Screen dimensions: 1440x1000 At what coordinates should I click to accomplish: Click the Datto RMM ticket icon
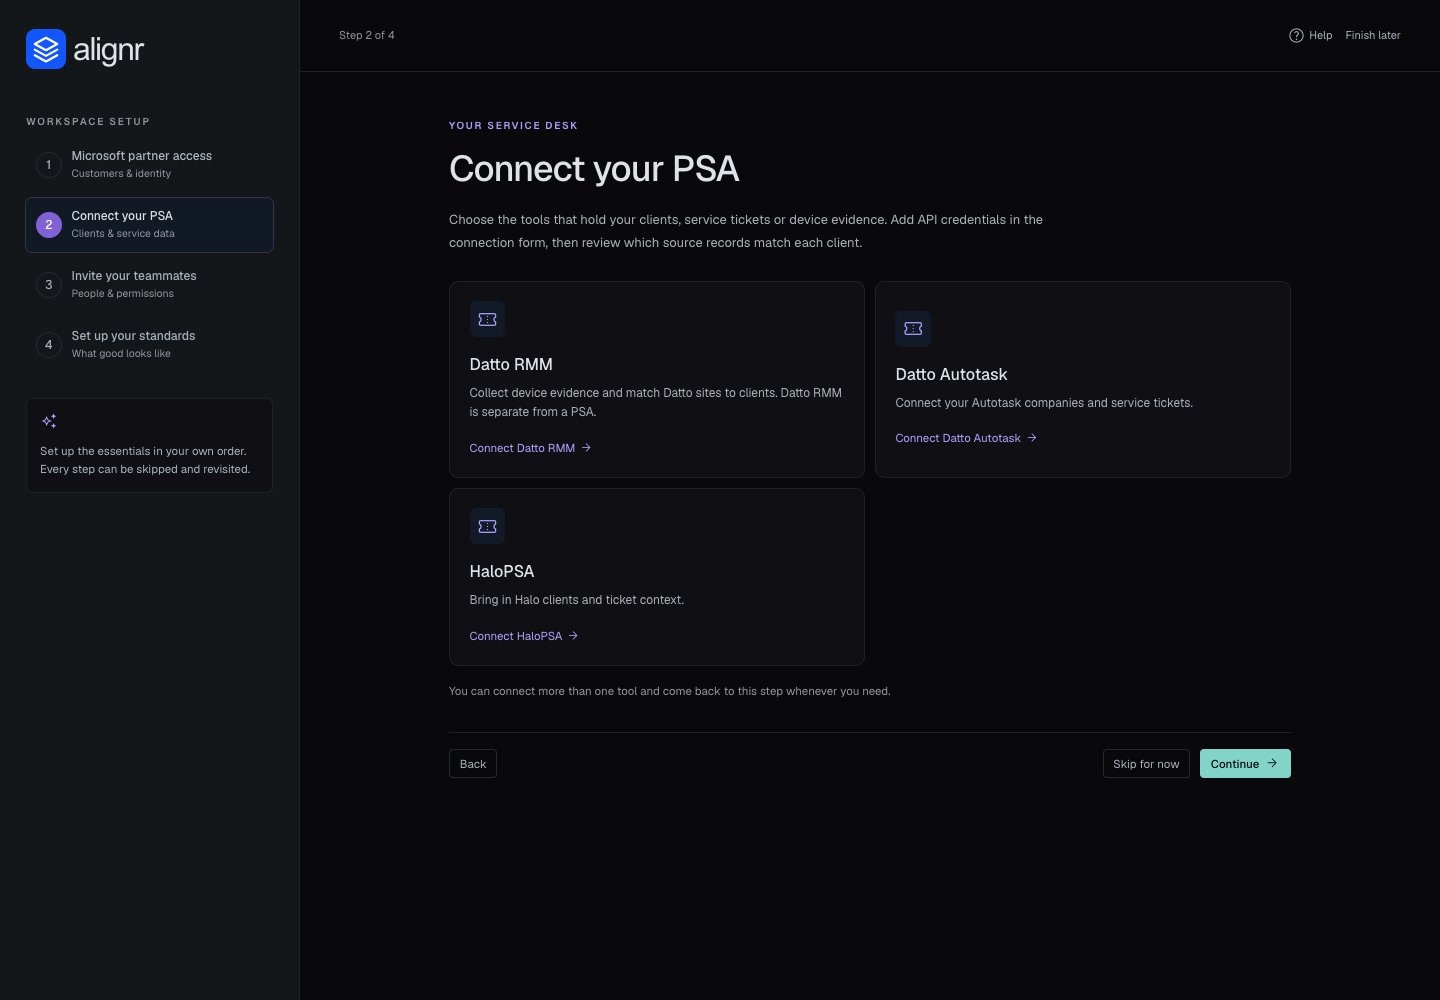tap(487, 319)
